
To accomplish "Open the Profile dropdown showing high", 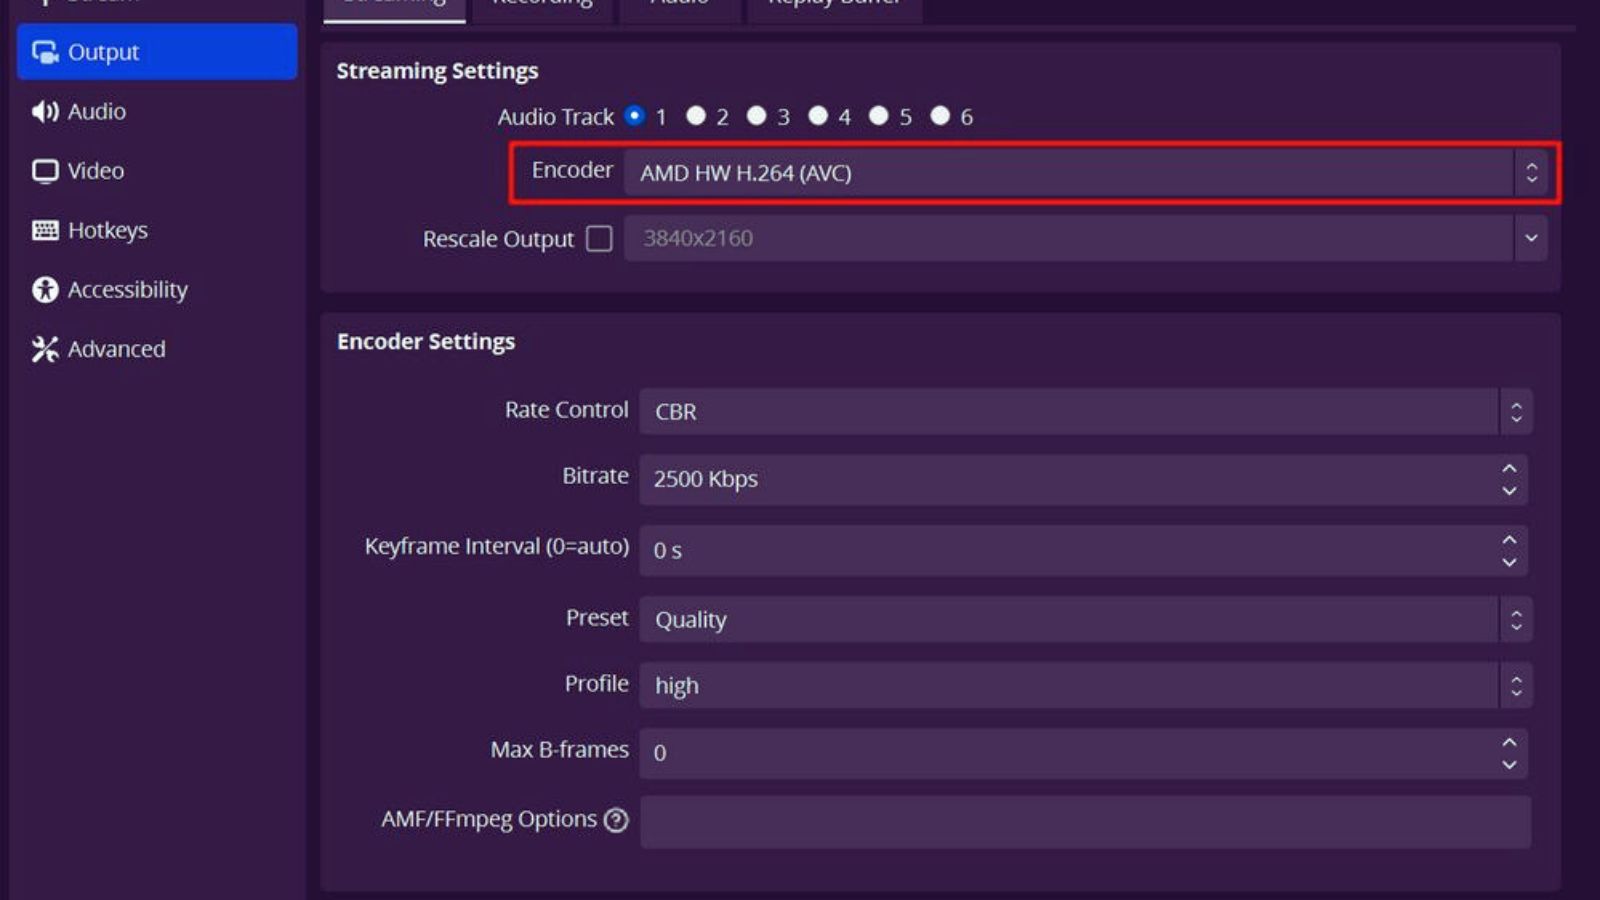I will (1085, 686).
